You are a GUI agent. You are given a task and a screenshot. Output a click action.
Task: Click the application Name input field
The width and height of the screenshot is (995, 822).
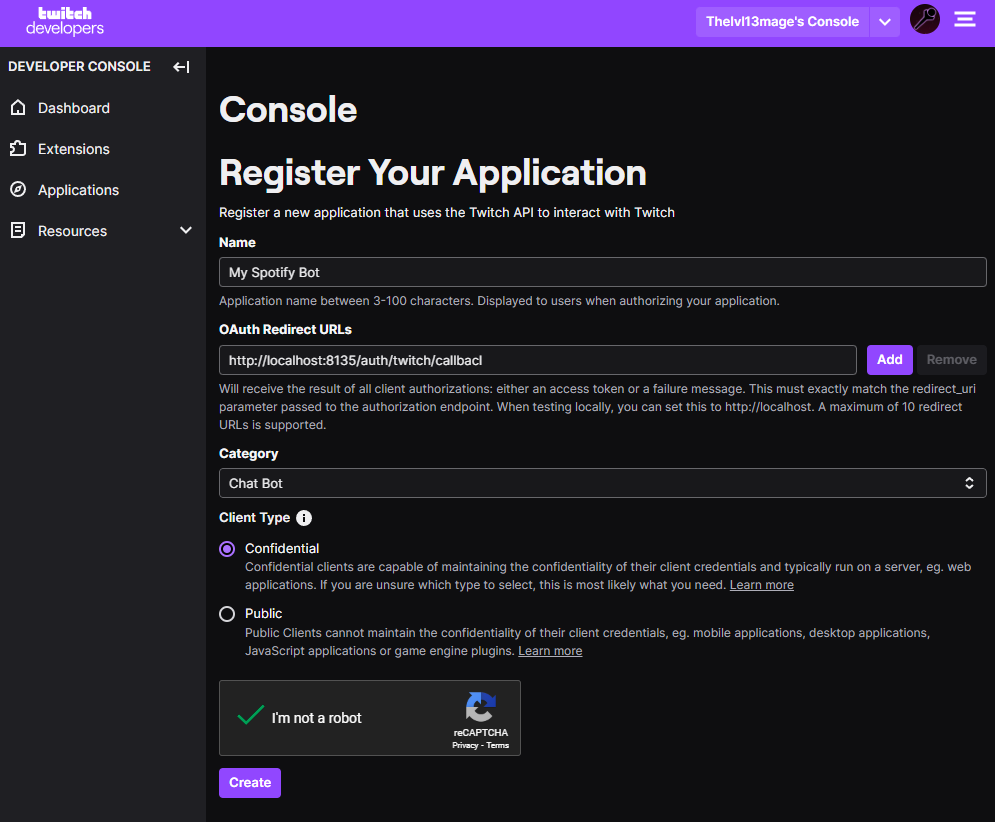[x=602, y=272]
